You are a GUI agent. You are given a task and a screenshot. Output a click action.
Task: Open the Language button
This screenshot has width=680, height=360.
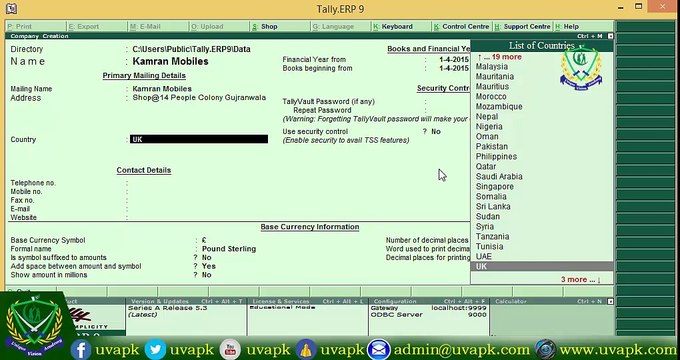(x=341, y=26)
